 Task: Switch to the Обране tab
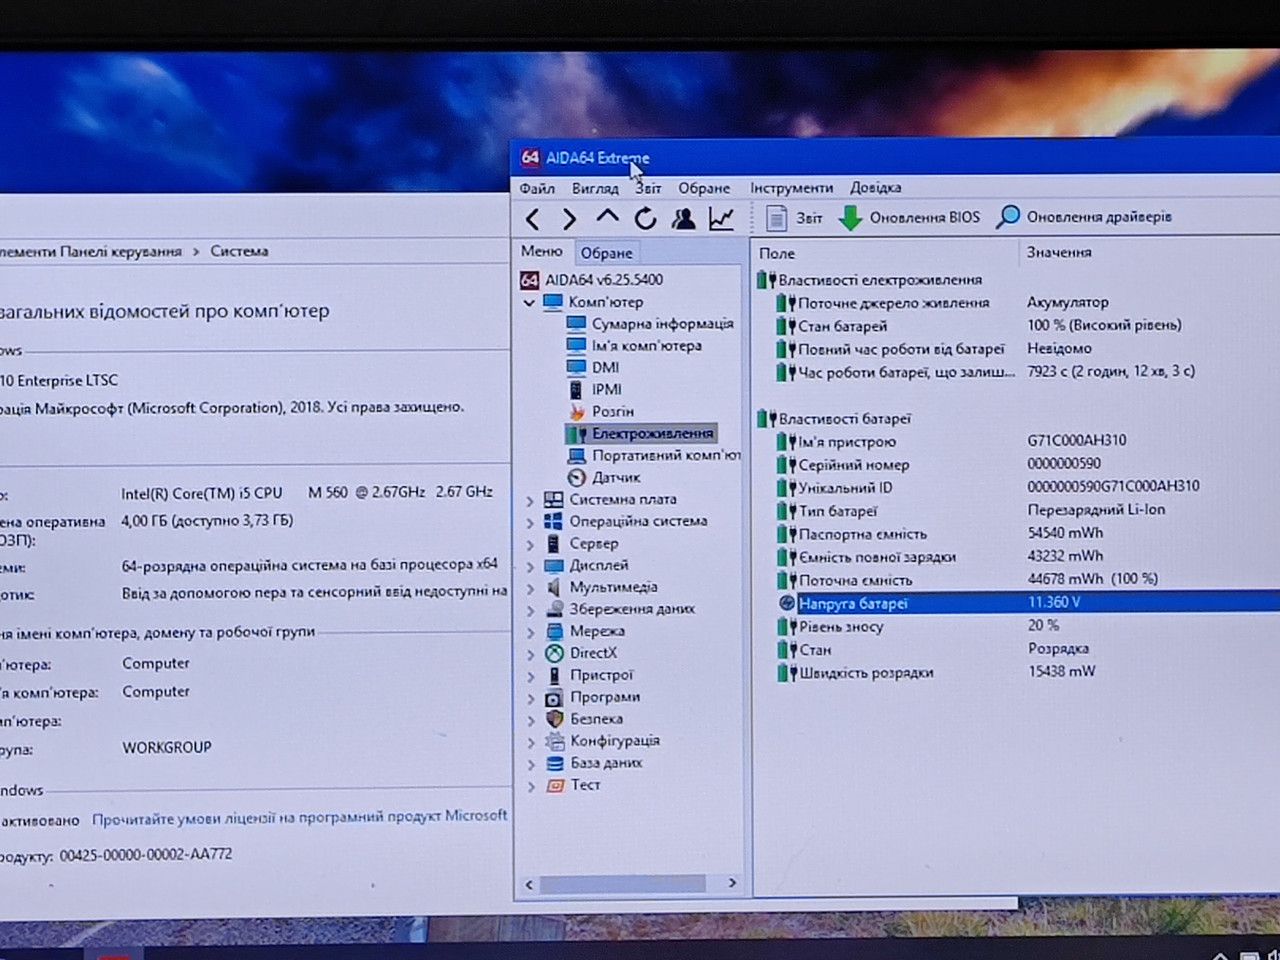(607, 253)
